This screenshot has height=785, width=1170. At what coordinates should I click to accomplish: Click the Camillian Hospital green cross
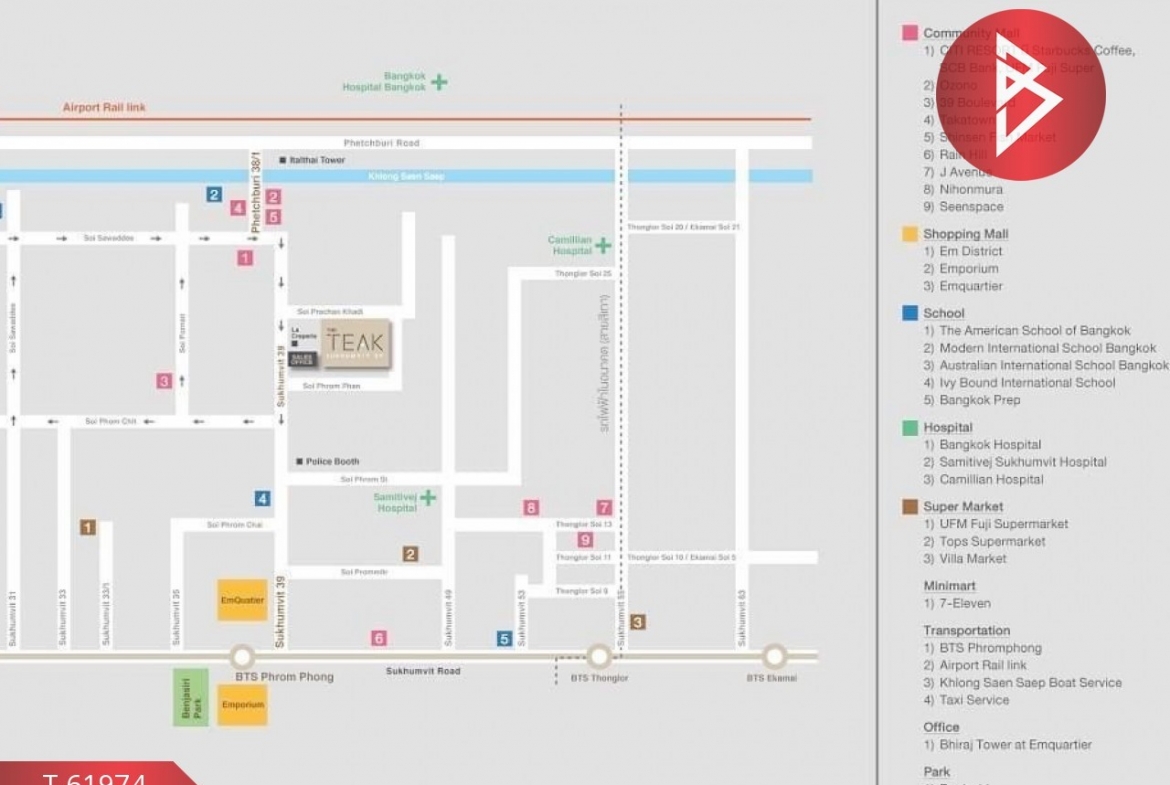tap(603, 245)
